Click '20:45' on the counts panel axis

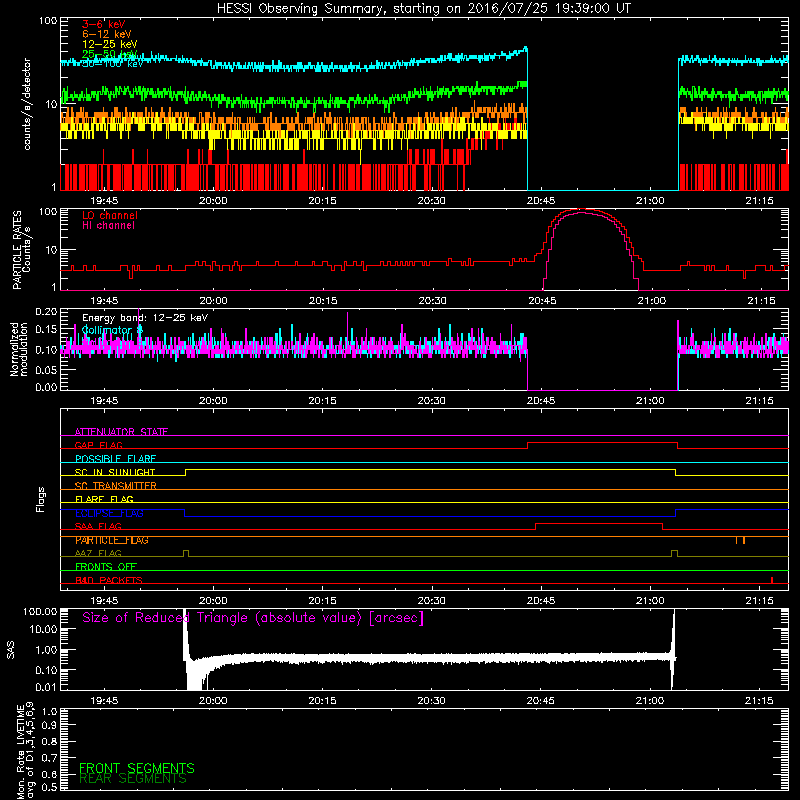point(541,201)
